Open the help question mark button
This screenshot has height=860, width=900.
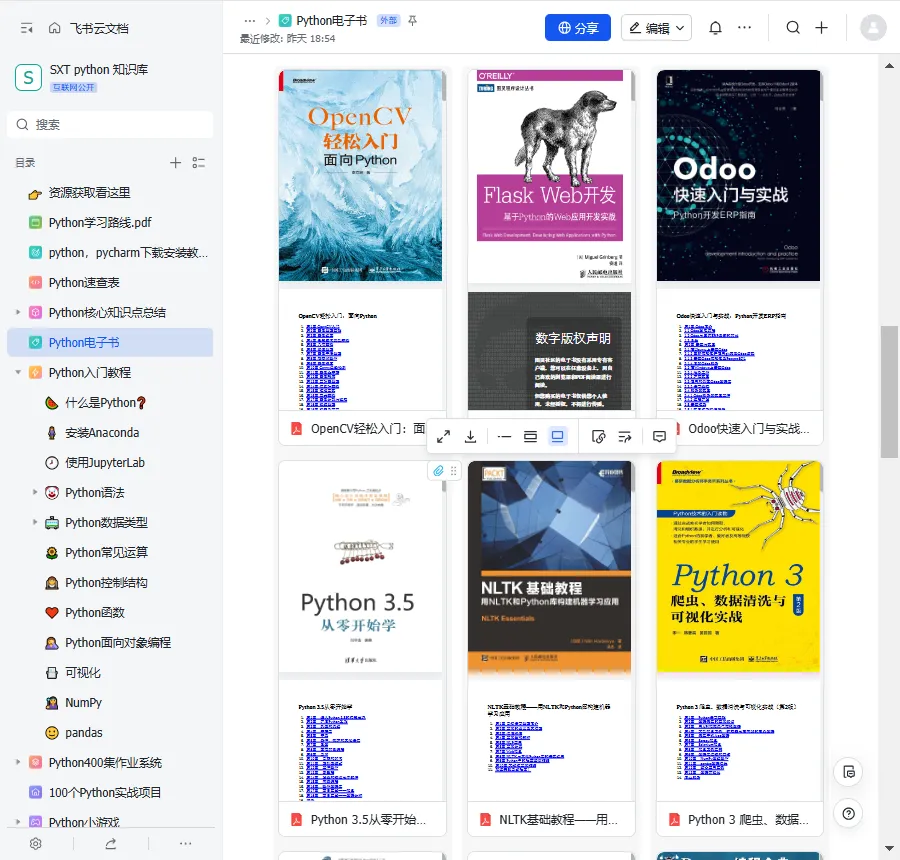click(848, 813)
